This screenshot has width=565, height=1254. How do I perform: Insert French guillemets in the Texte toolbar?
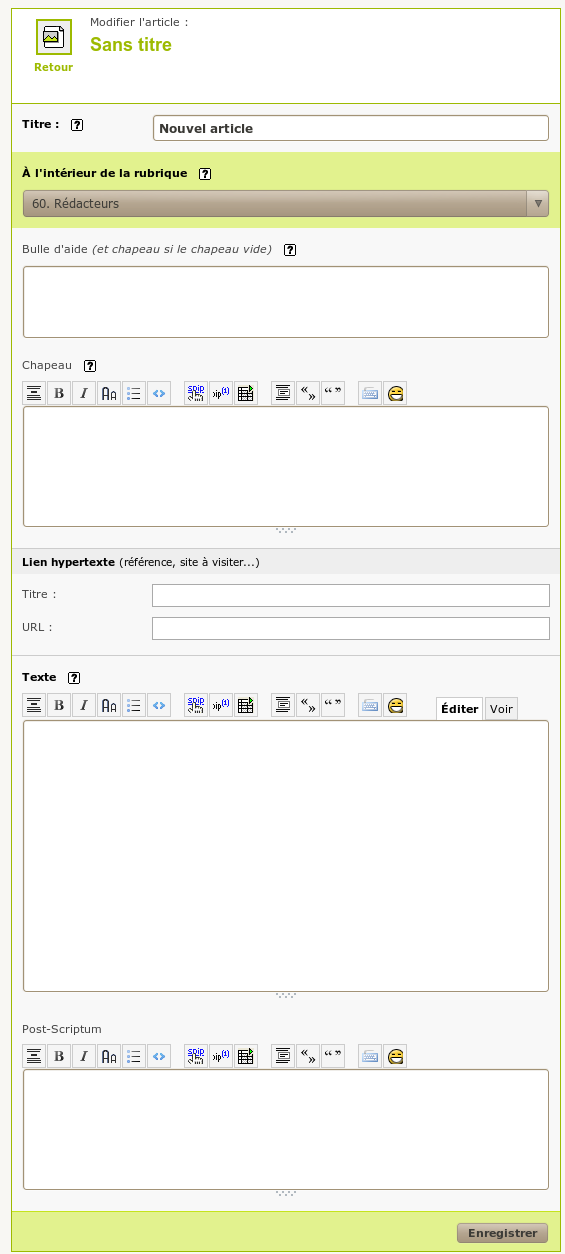[x=308, y=706]
